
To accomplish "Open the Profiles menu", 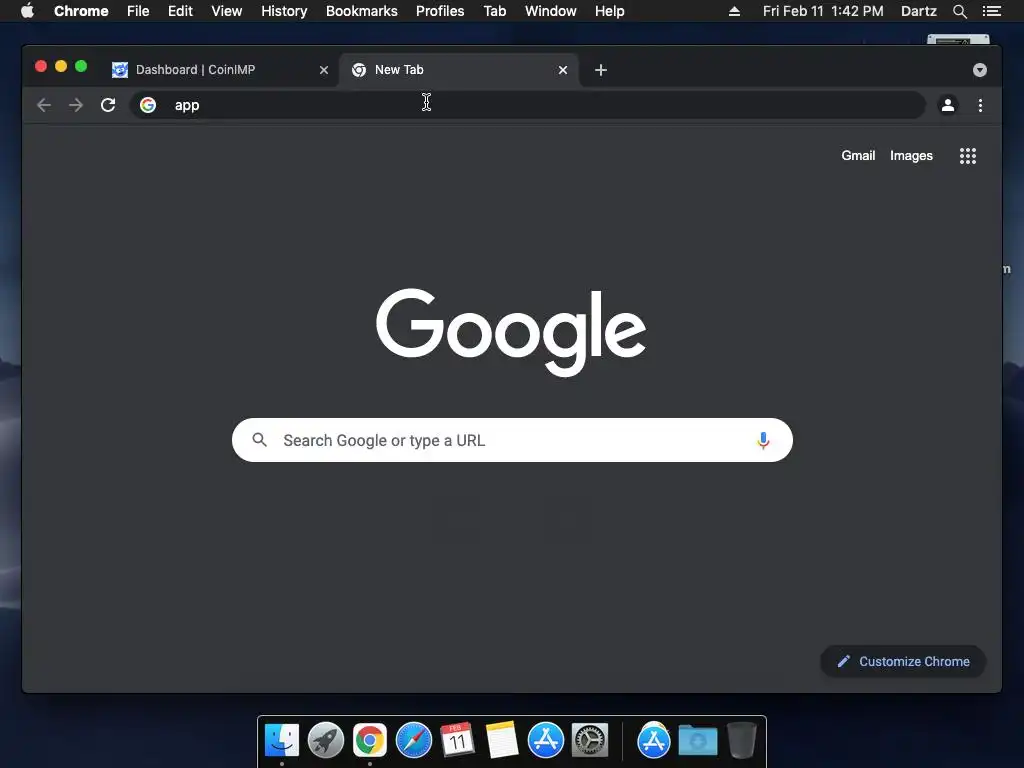I will coord(440,11).
